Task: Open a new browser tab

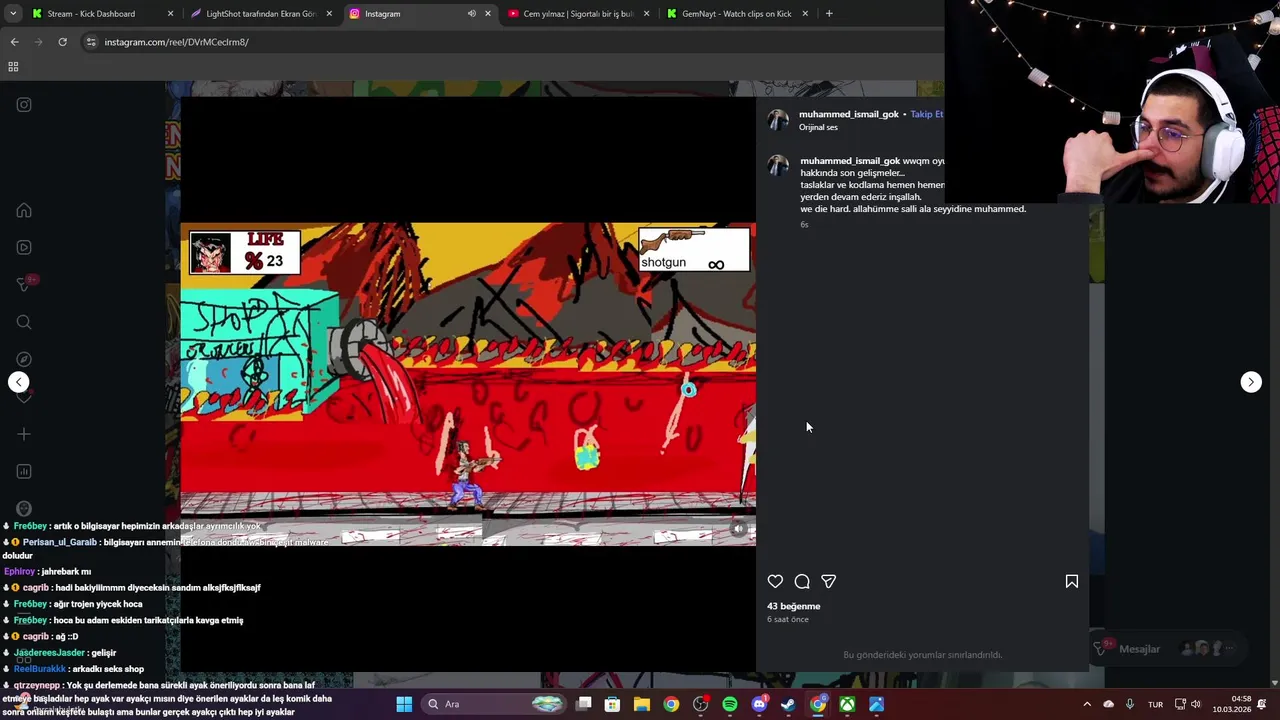Action: (x=829, y=14)
